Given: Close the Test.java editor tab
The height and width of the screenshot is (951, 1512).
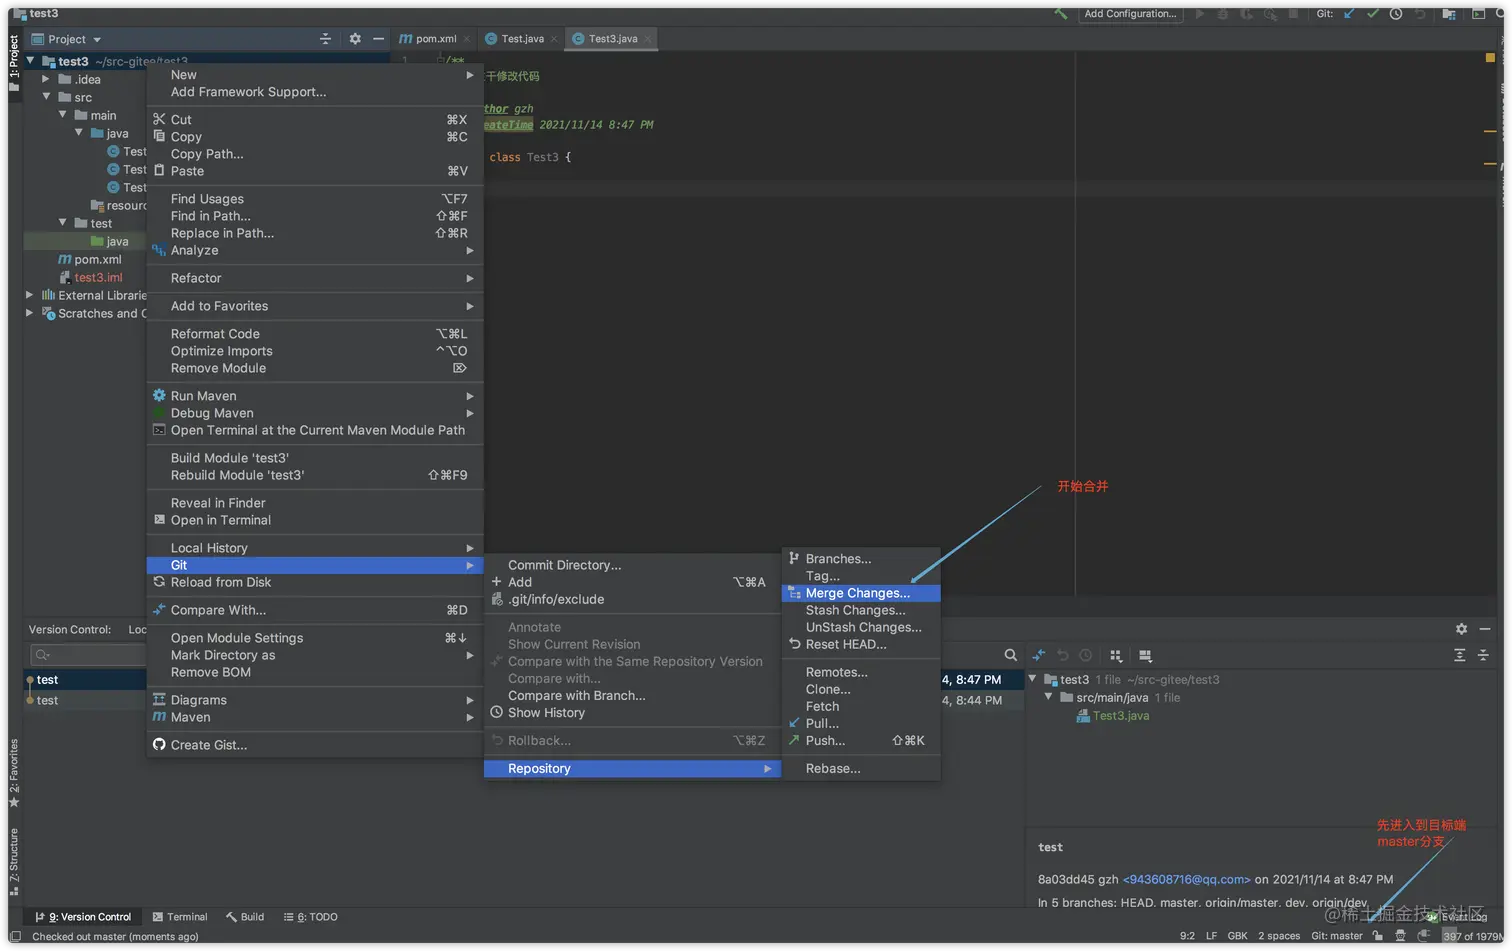Looking at the screenshot, I should click(x=554, y=39).
